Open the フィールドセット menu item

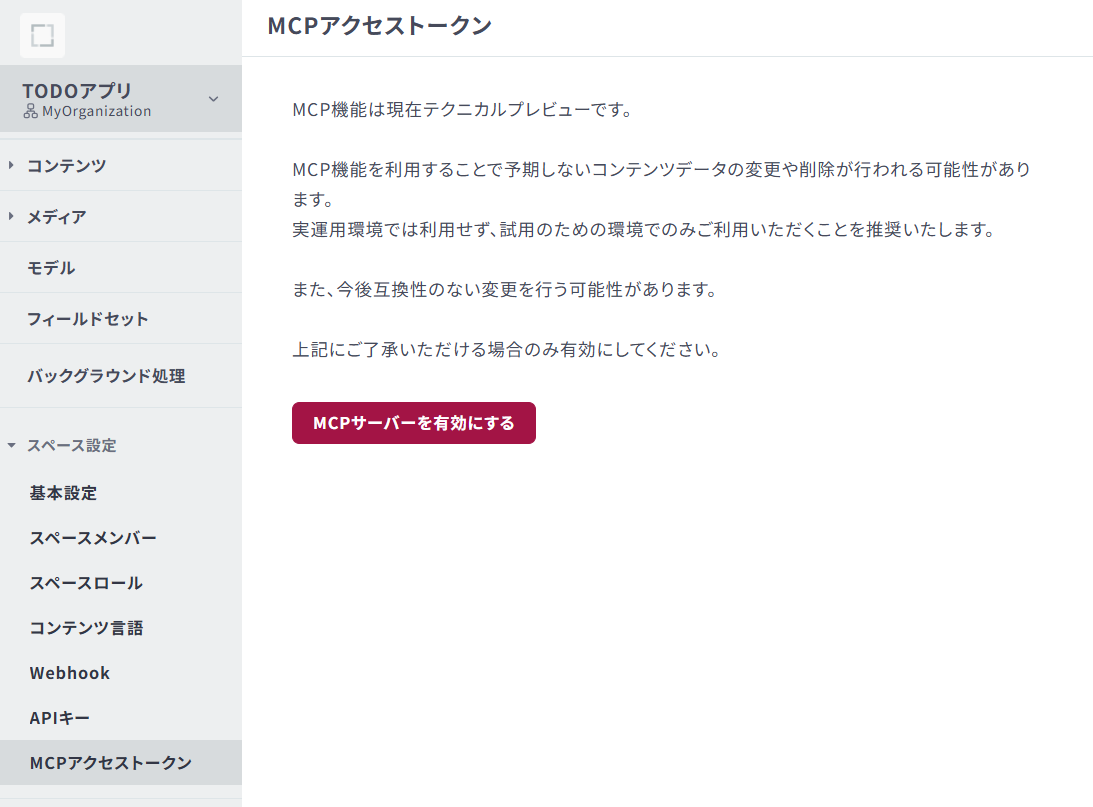click(x=88, y=319)
